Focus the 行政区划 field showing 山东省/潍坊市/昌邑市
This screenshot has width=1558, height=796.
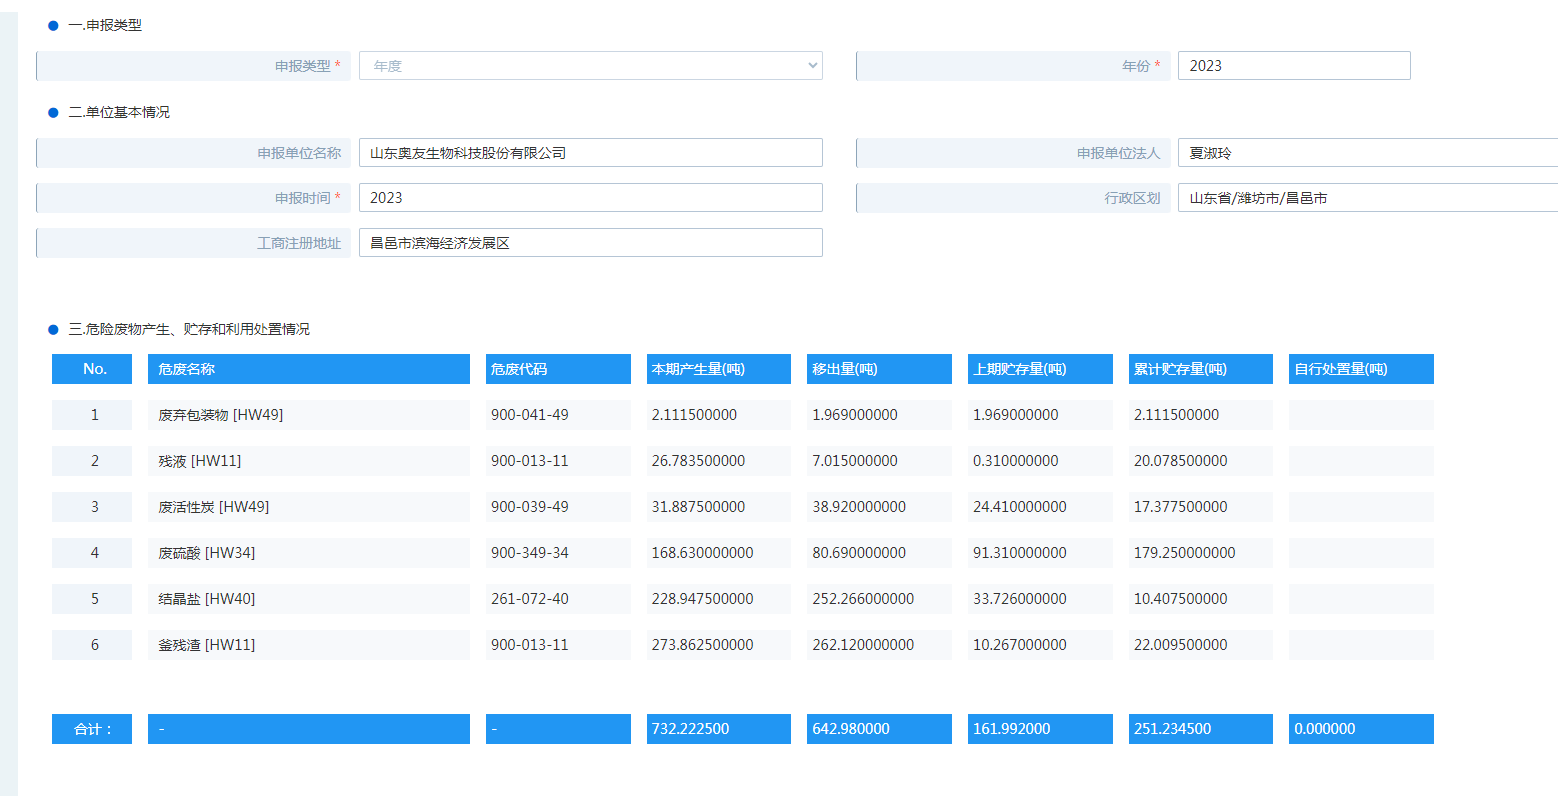click(x=1368, y=198)
